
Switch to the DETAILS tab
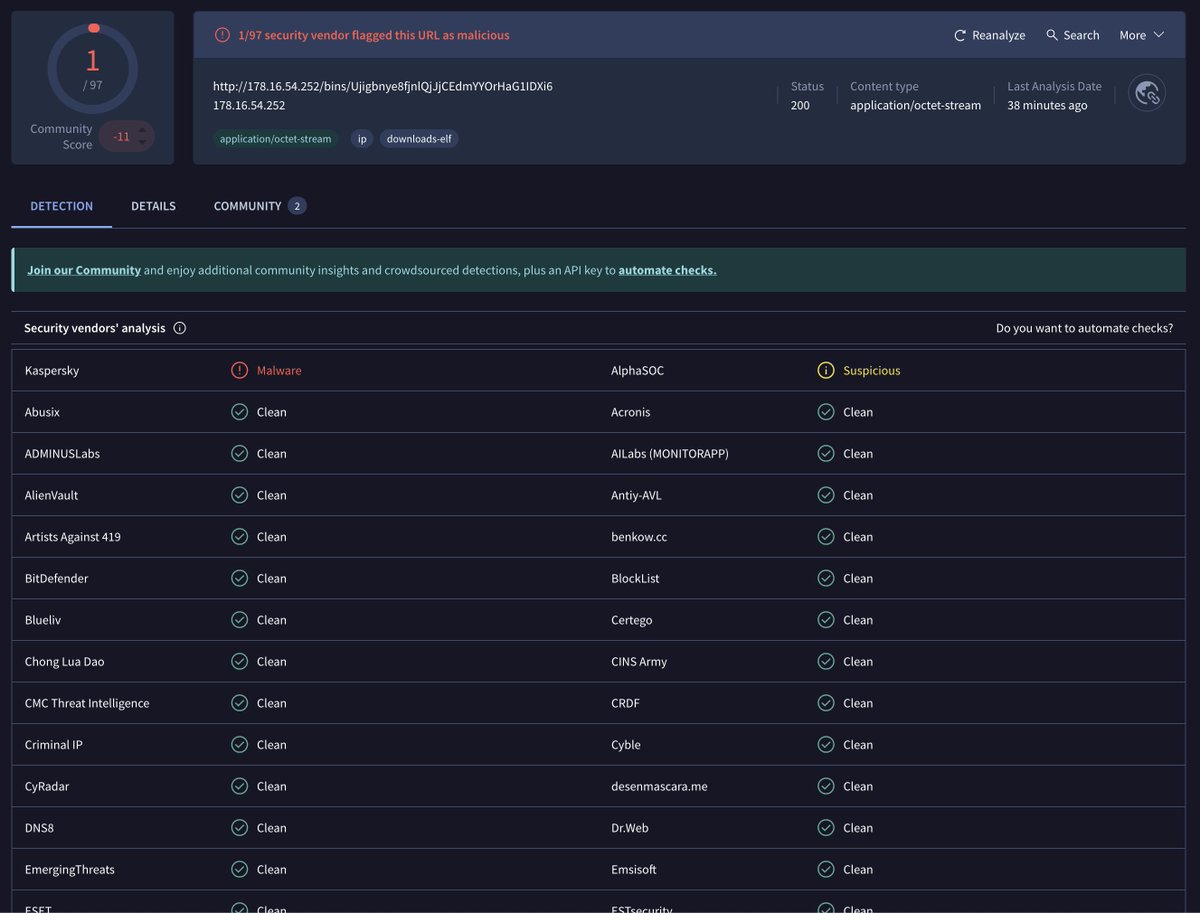pos(153,206)
